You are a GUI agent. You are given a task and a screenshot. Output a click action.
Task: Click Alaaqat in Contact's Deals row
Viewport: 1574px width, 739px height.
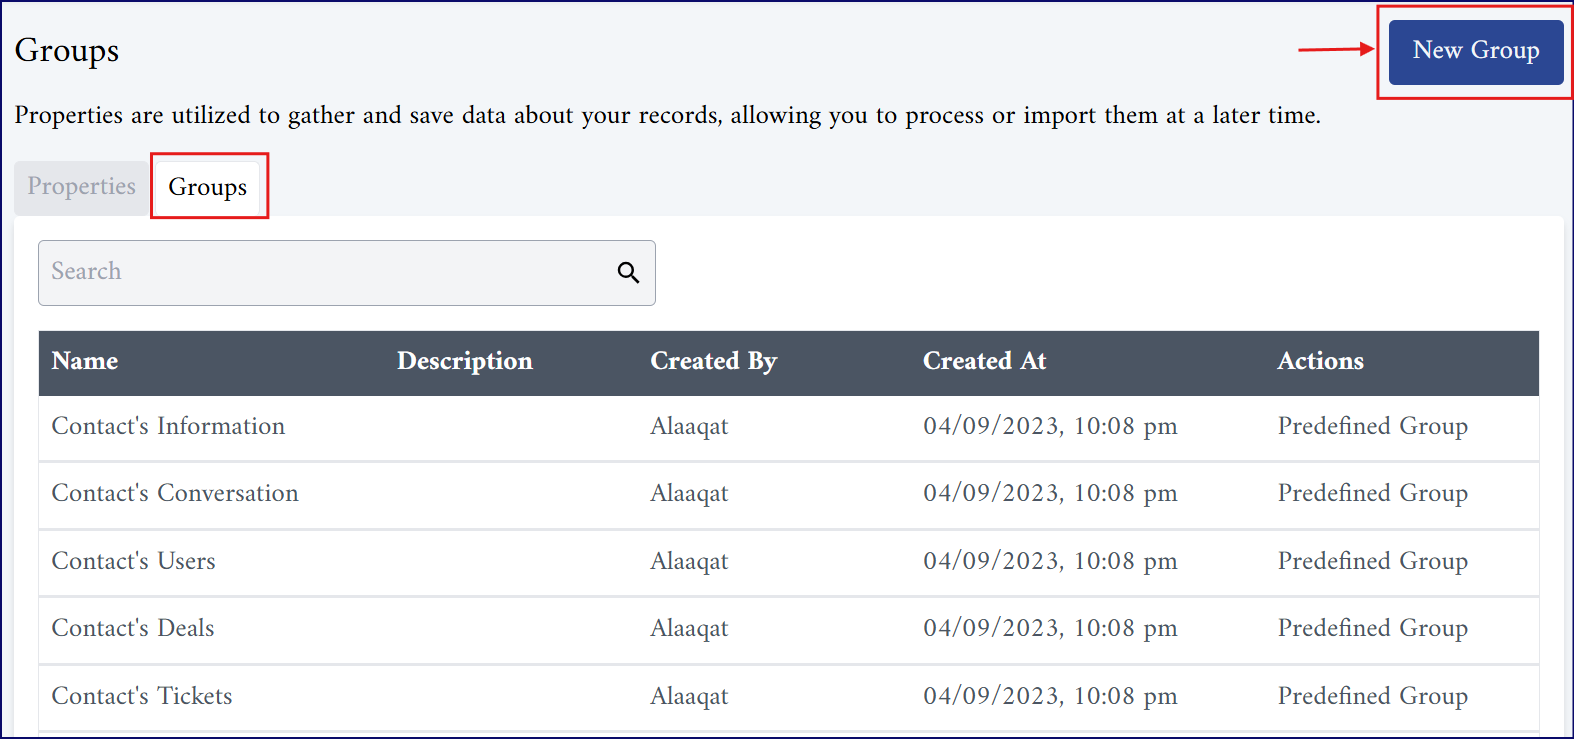689,630
